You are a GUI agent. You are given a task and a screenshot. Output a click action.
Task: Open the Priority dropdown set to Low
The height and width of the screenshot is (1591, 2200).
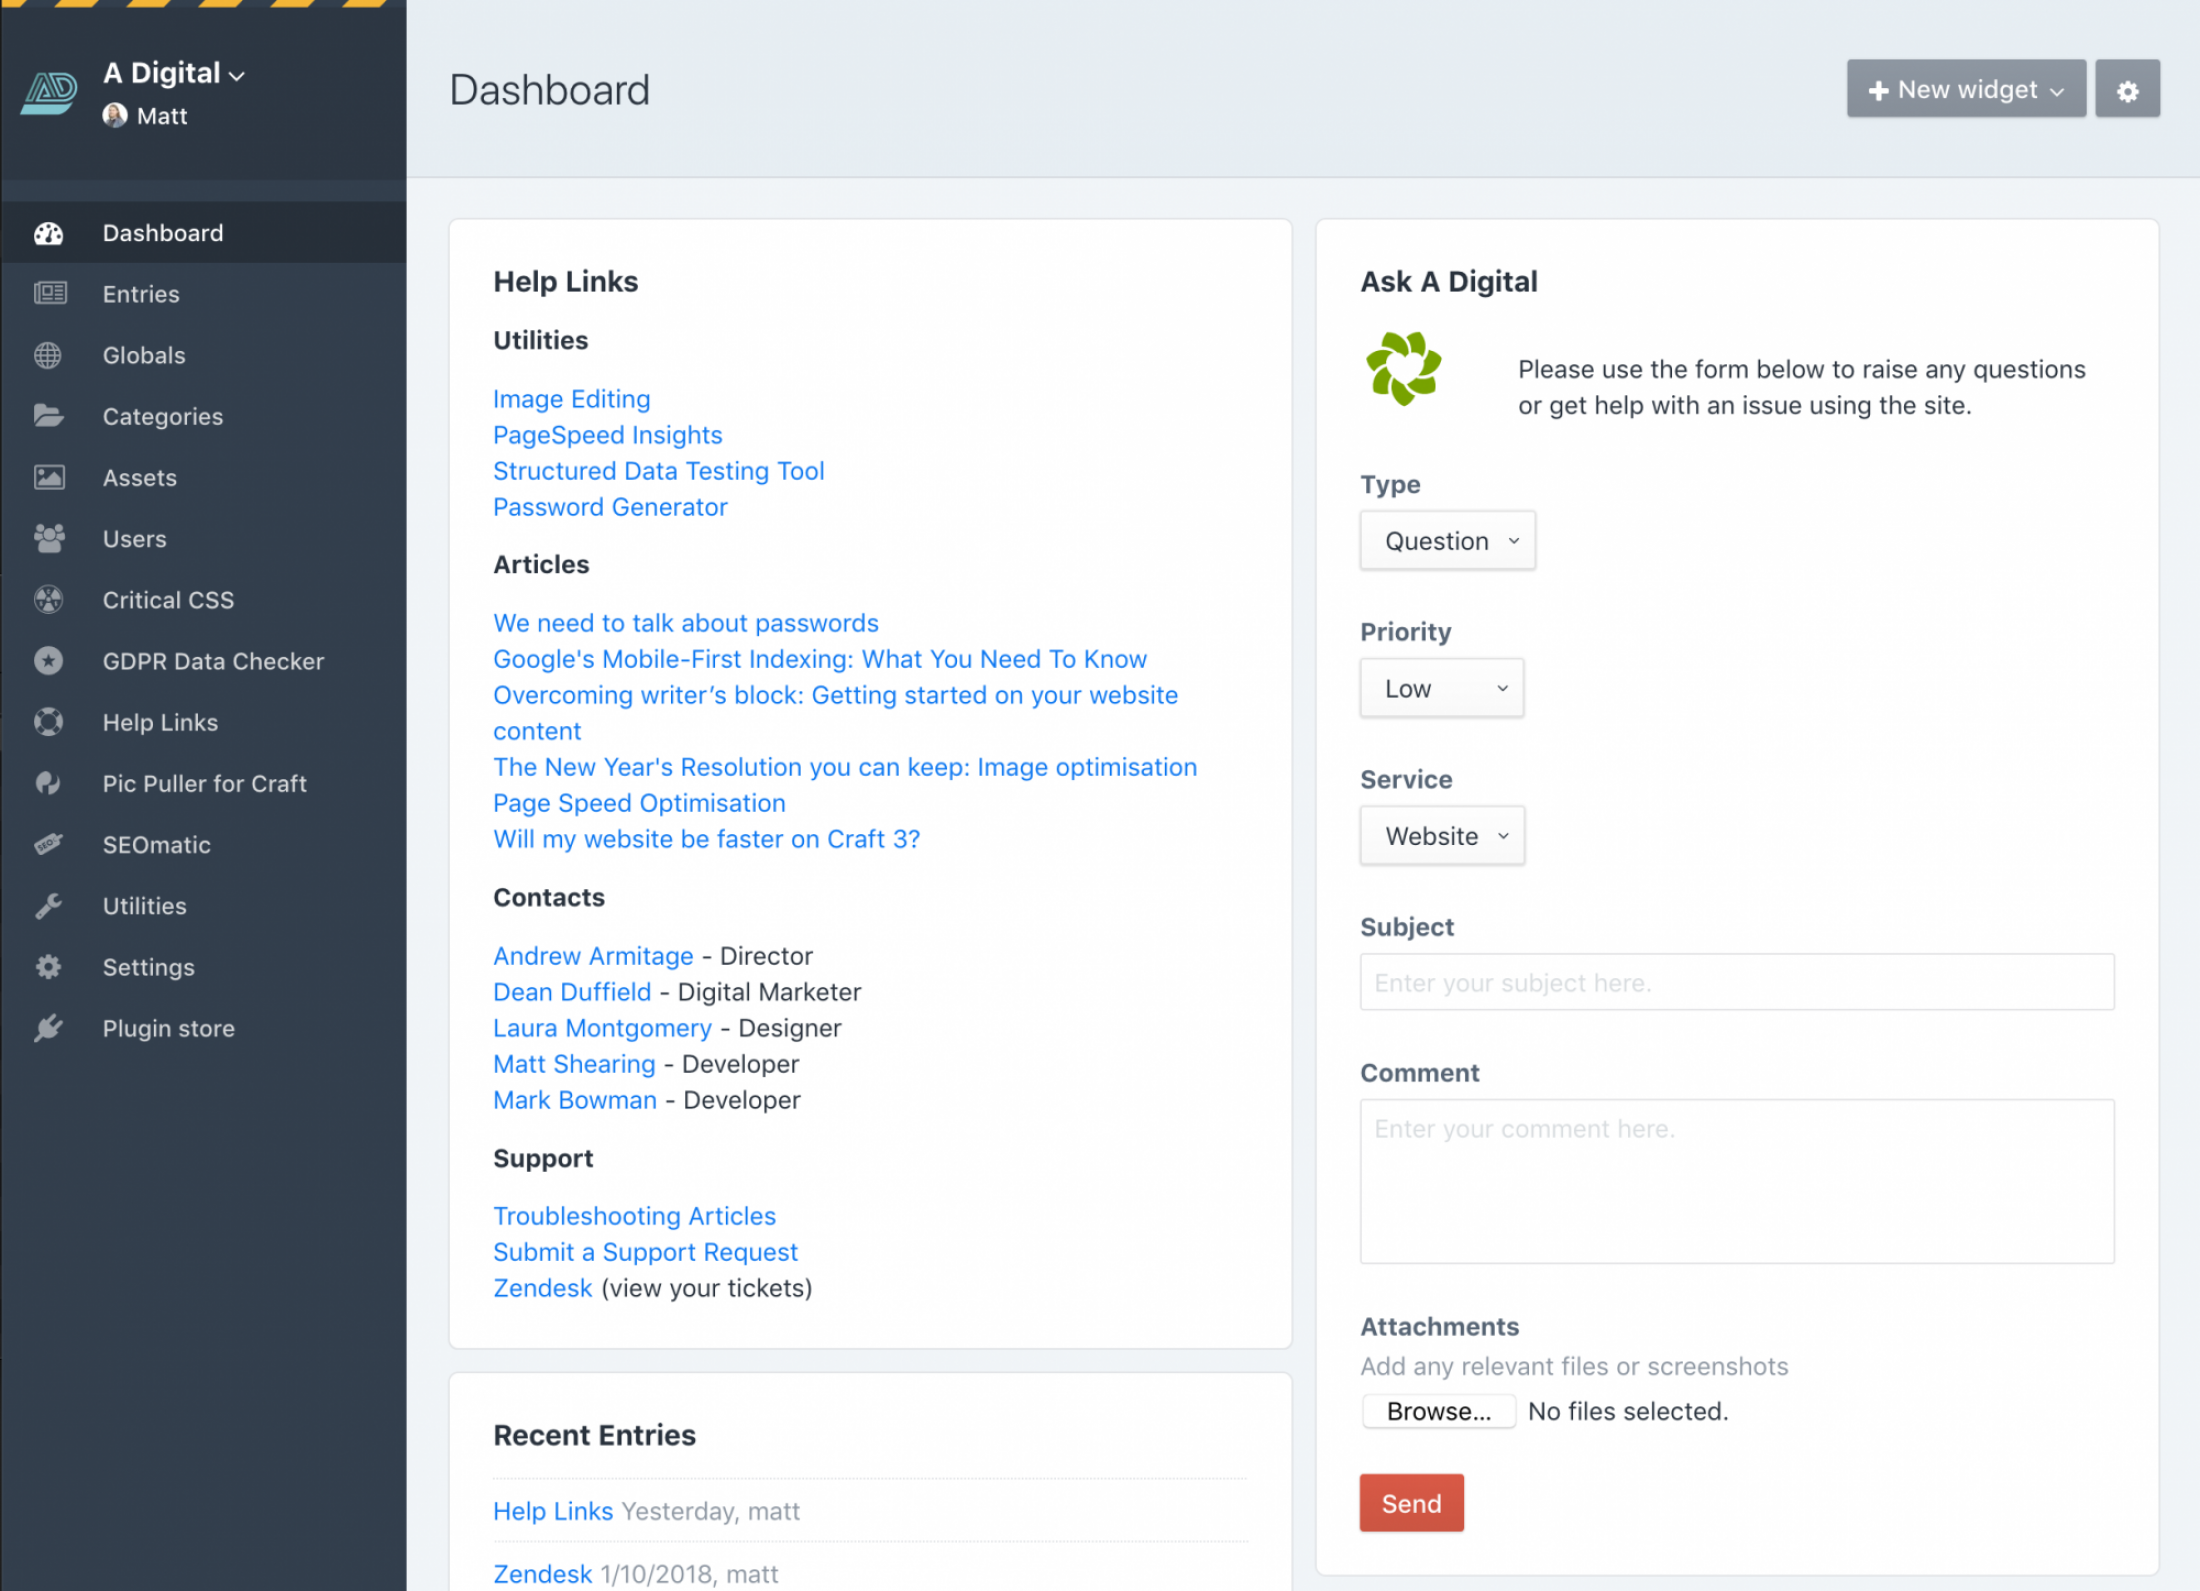[1441, 688]
